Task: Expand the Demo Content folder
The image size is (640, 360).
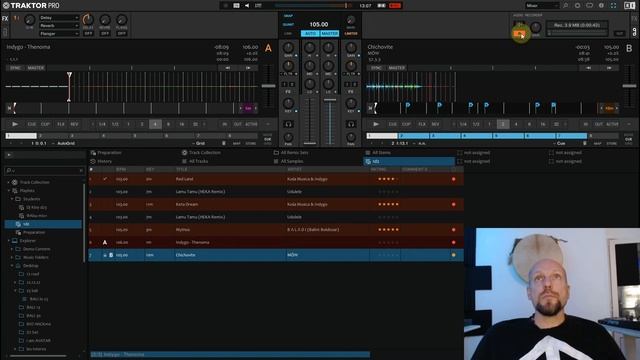Action: point(12,249)
